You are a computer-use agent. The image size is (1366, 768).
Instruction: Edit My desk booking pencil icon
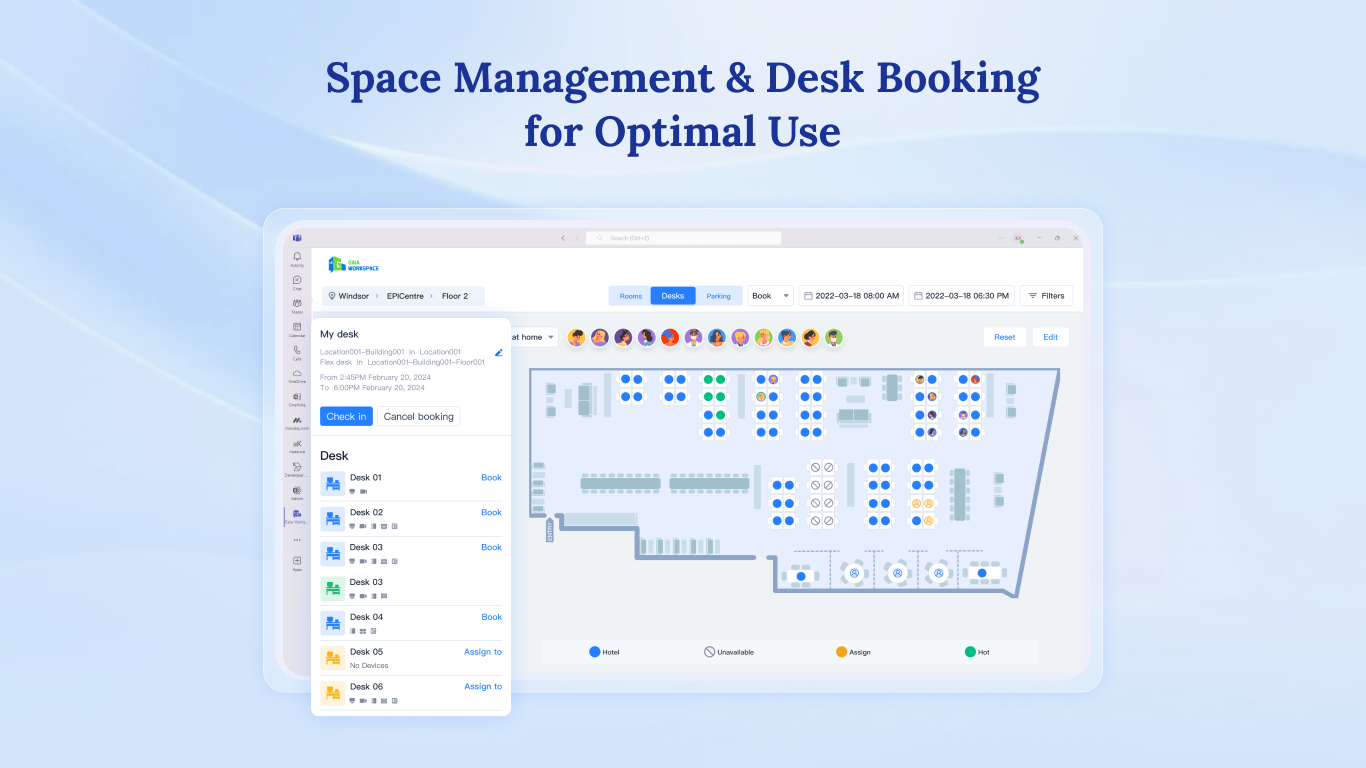pyautogui.click(x=499, y=353)
